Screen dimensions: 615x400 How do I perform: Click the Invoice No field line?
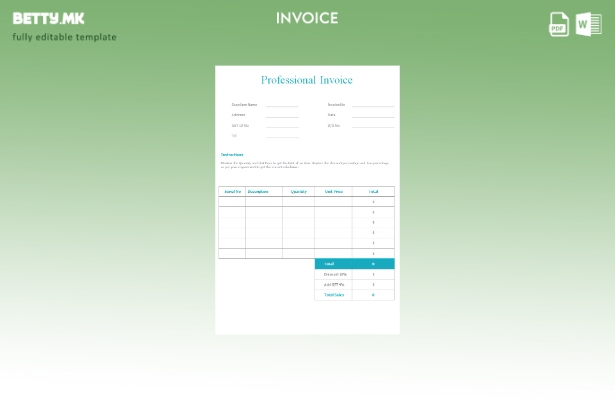[372, 104]
